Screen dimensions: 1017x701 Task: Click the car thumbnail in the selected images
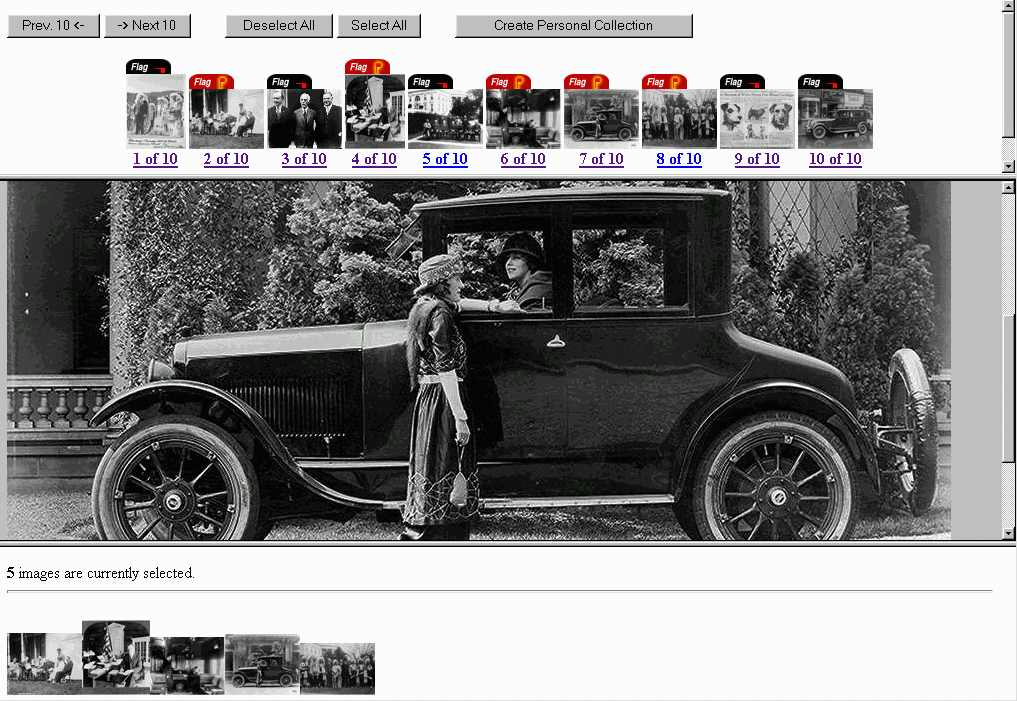pos(262,664)
